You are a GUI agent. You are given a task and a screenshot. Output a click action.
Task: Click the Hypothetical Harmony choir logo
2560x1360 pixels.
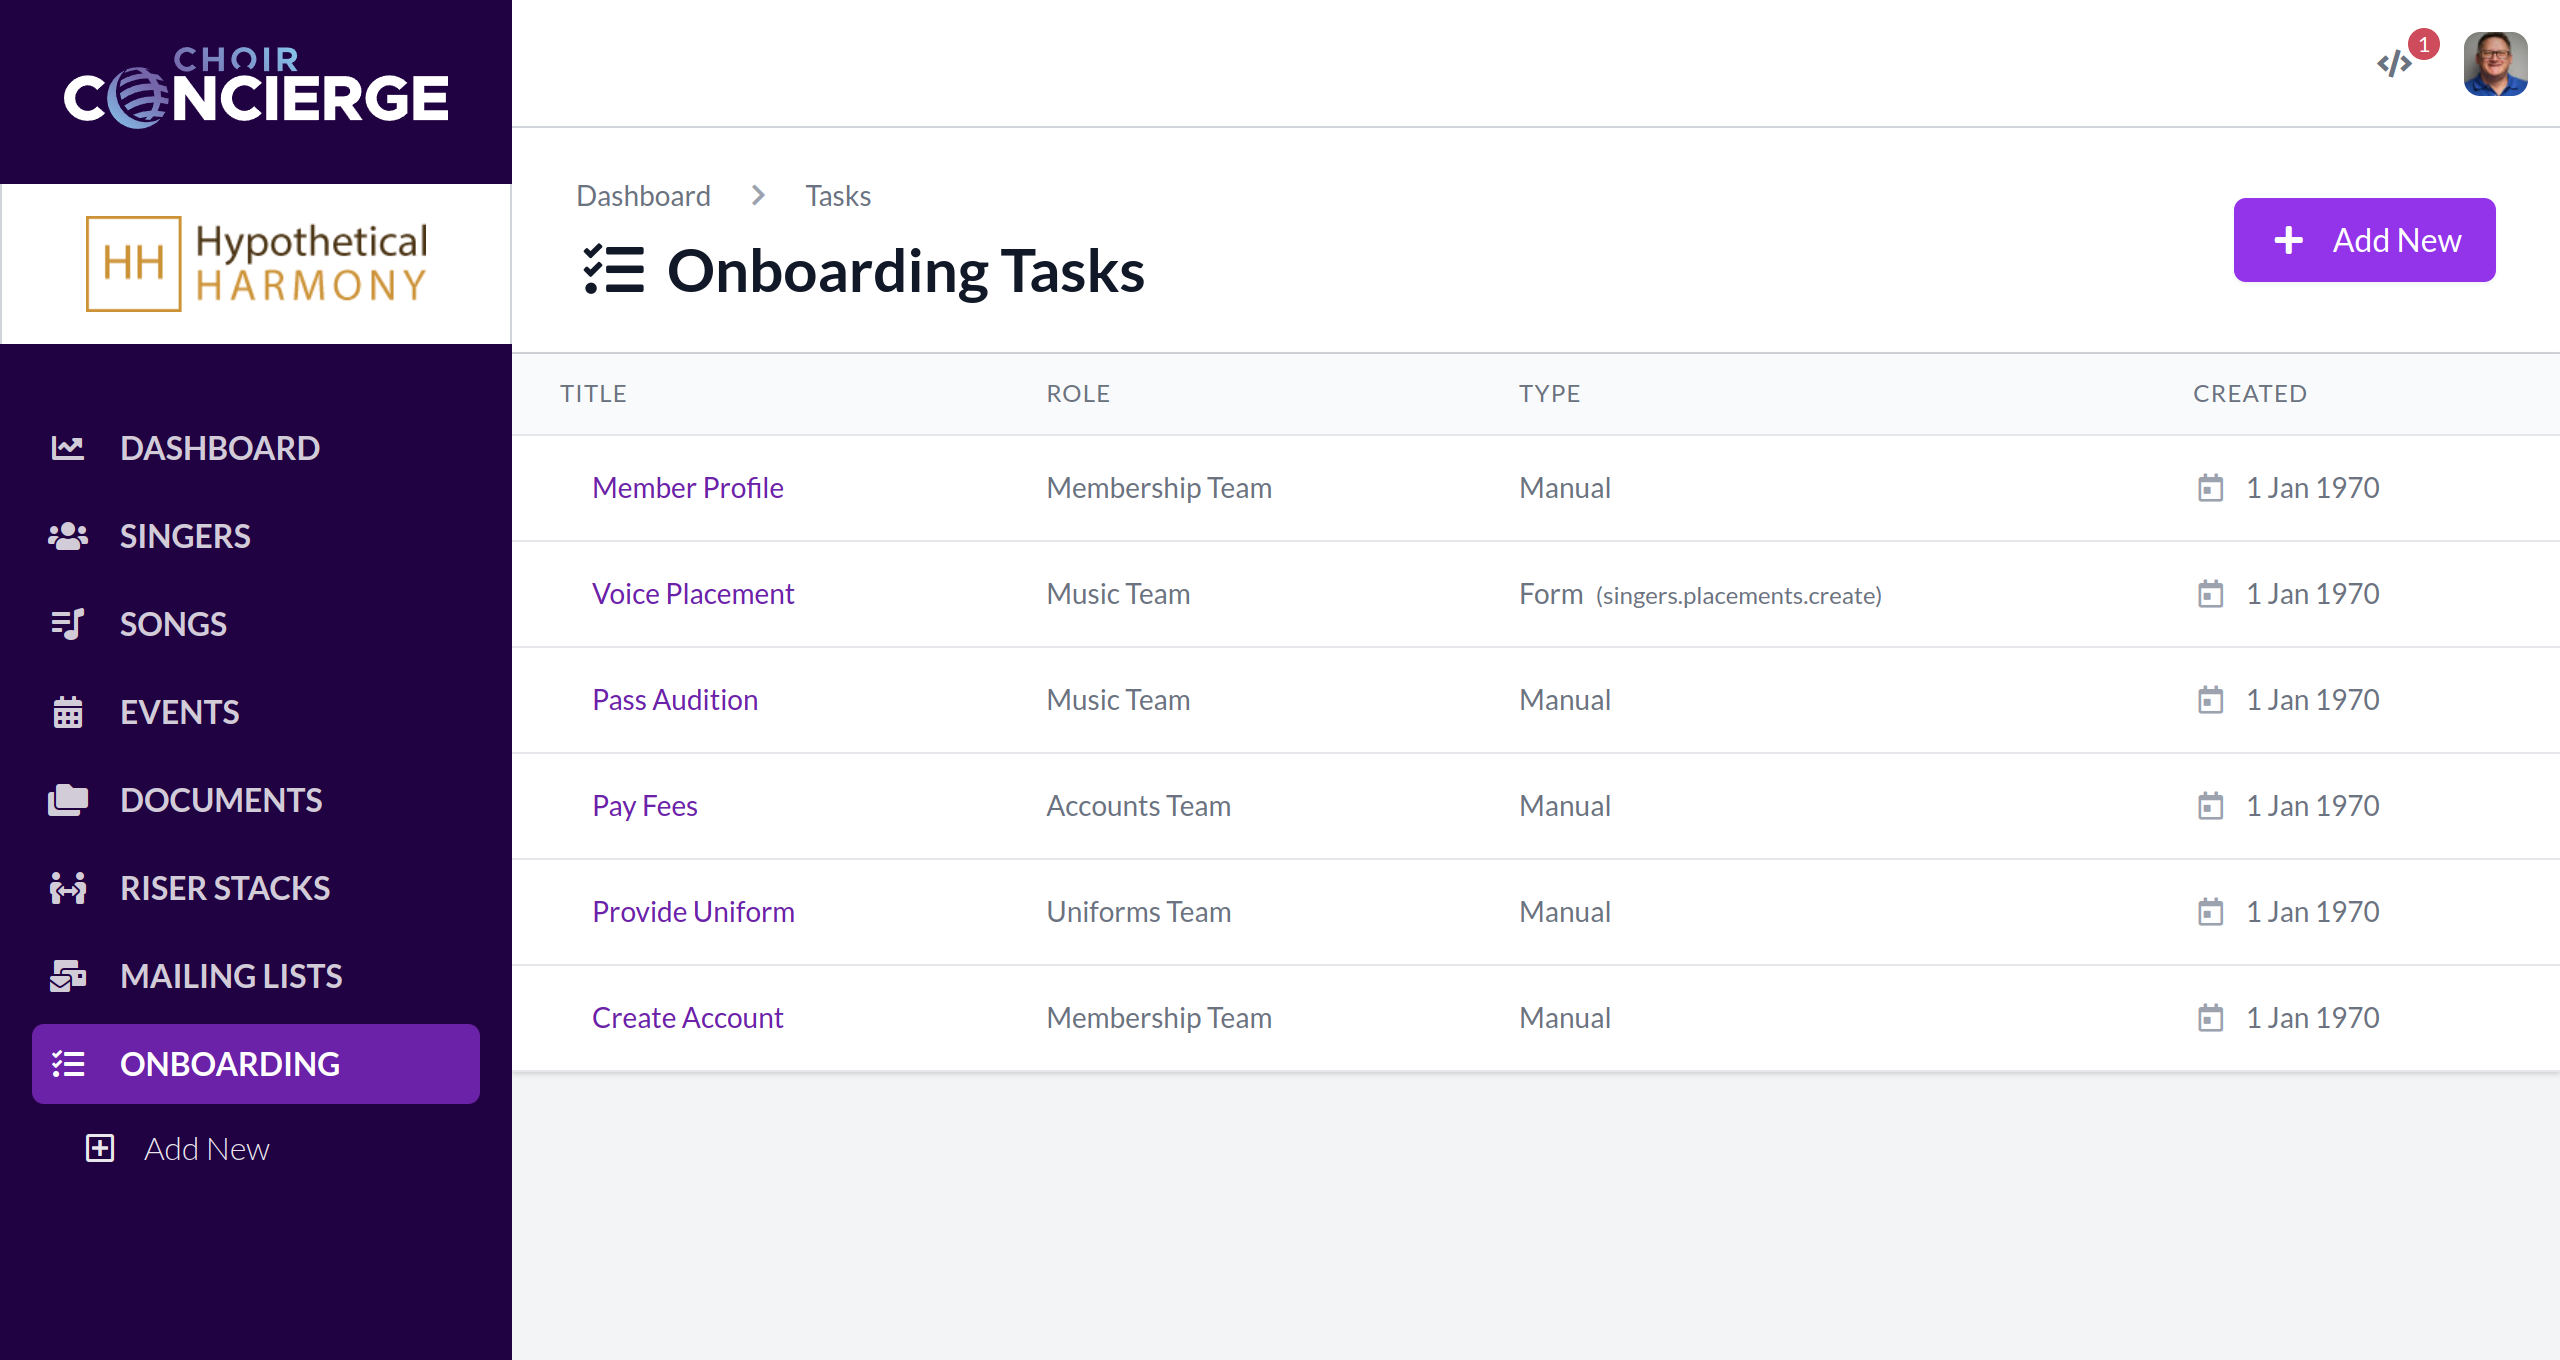[256, 264]
